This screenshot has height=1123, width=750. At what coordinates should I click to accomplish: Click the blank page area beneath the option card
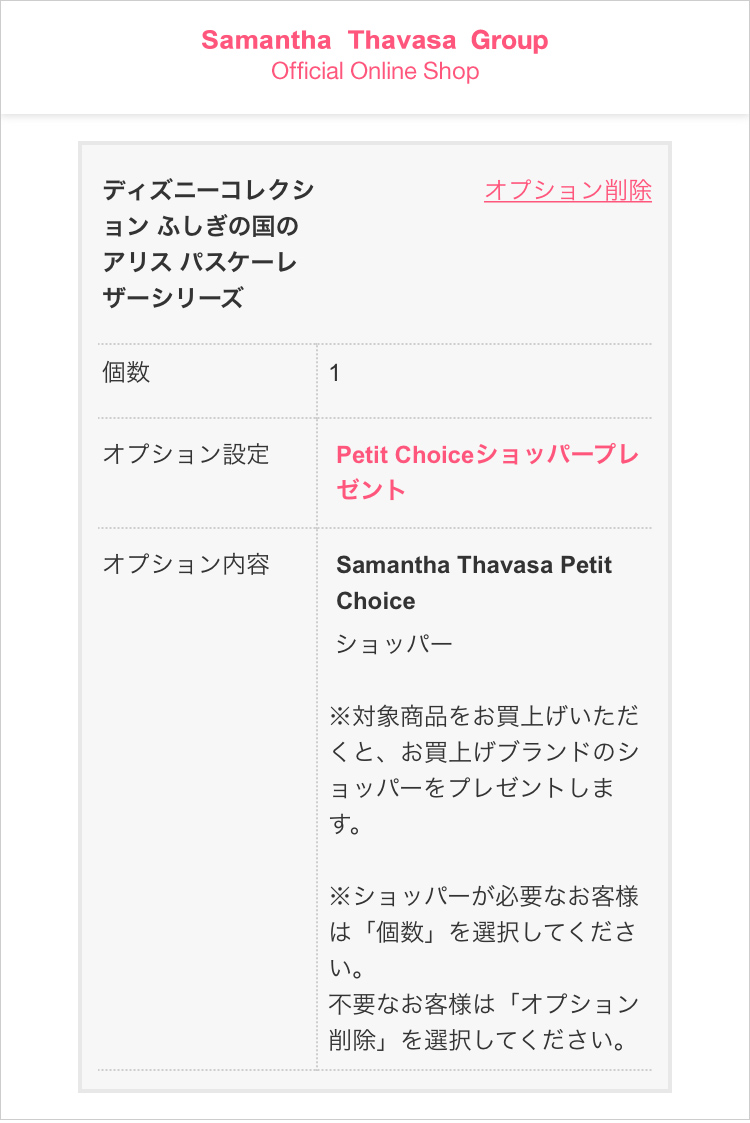375,1107
